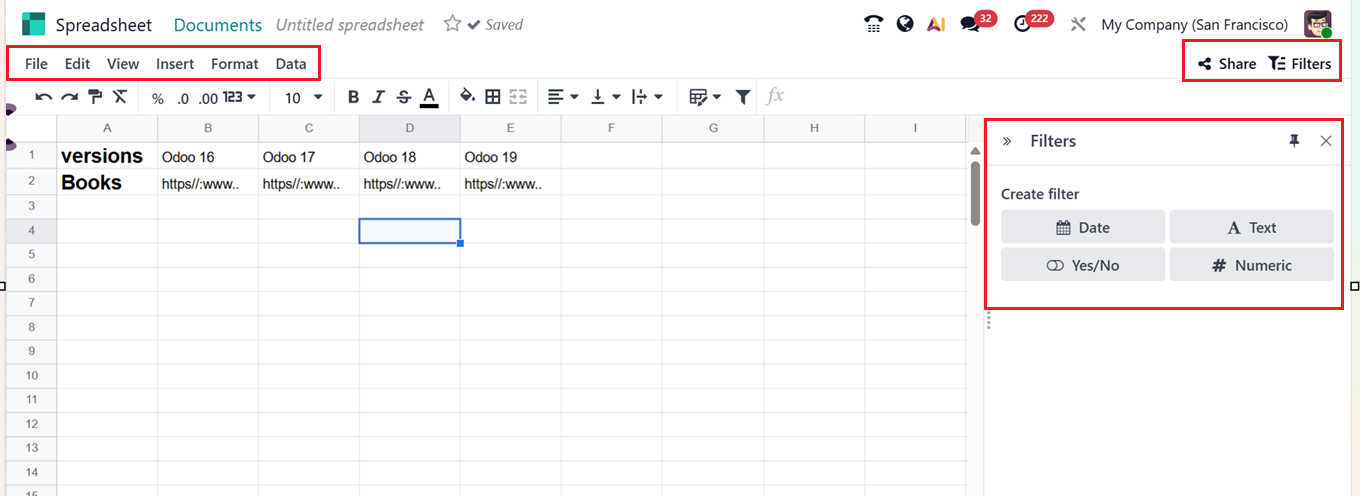This screenshot has height=496, width=1360.
Task: Open the fill color bucket
Action: pos(467,97)
